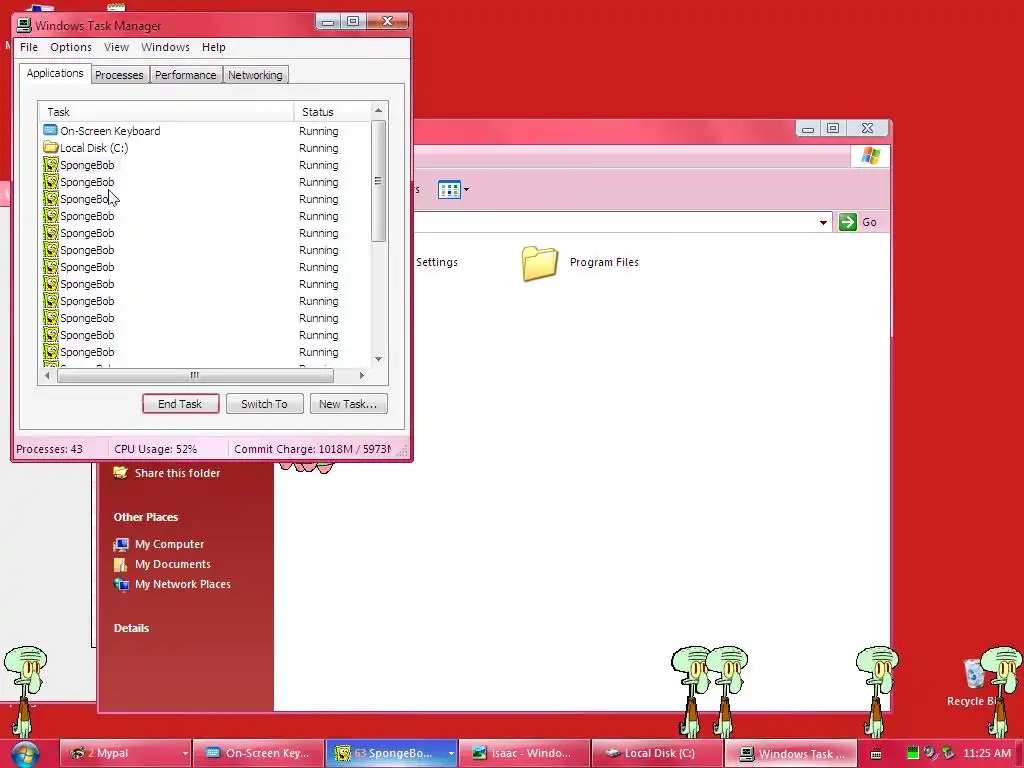Open My Network Places link
The width and height of the screenshot is (1024, 768).
[x=183, y=584]
